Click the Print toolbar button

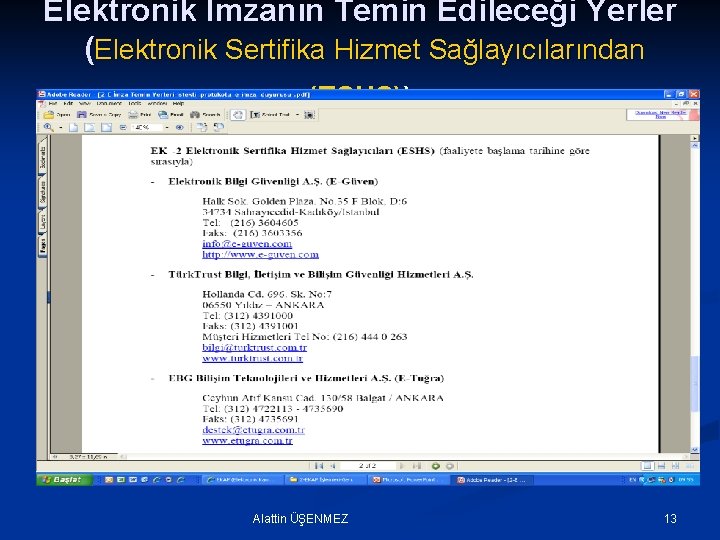point(140,114)
